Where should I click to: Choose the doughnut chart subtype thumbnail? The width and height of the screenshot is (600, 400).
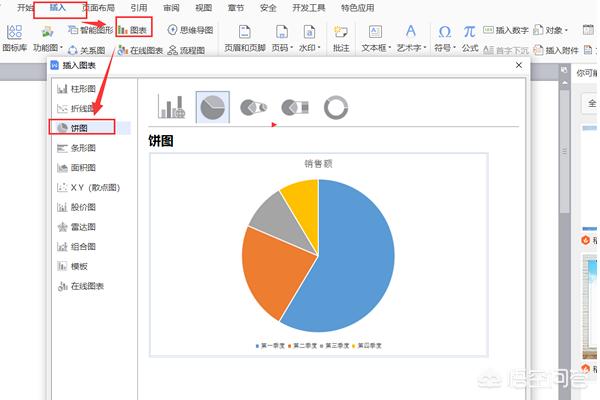pyautogui.click(x=336, y=108)
